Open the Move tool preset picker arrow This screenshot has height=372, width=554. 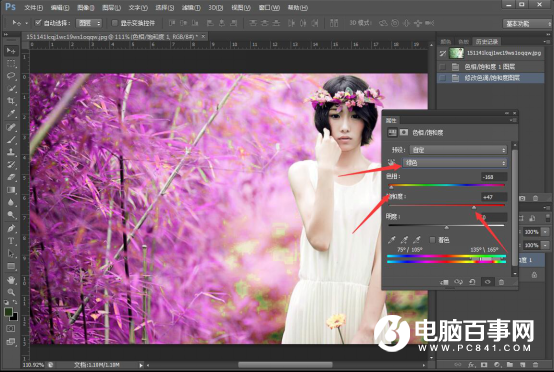[26, 23]
